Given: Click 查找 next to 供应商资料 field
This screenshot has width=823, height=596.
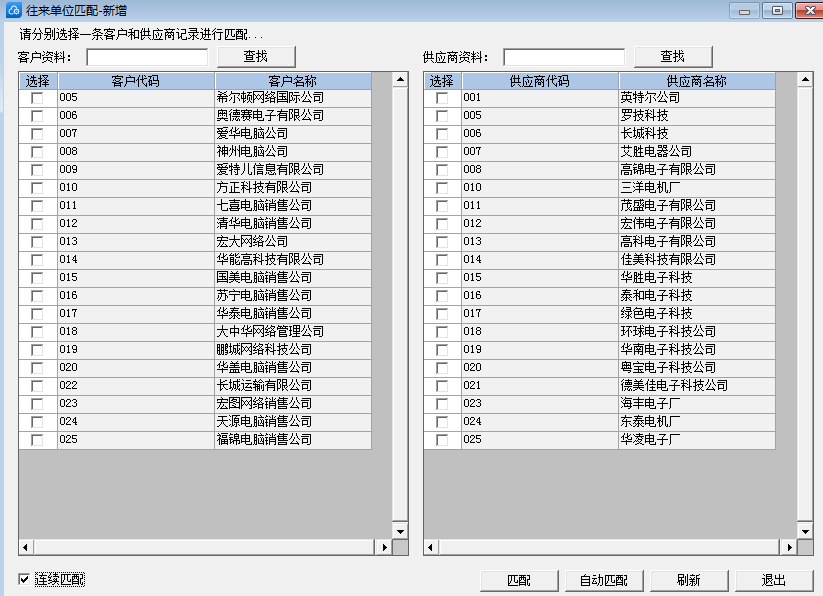Looking at the screenshot, I should click(x=673, y=57).
